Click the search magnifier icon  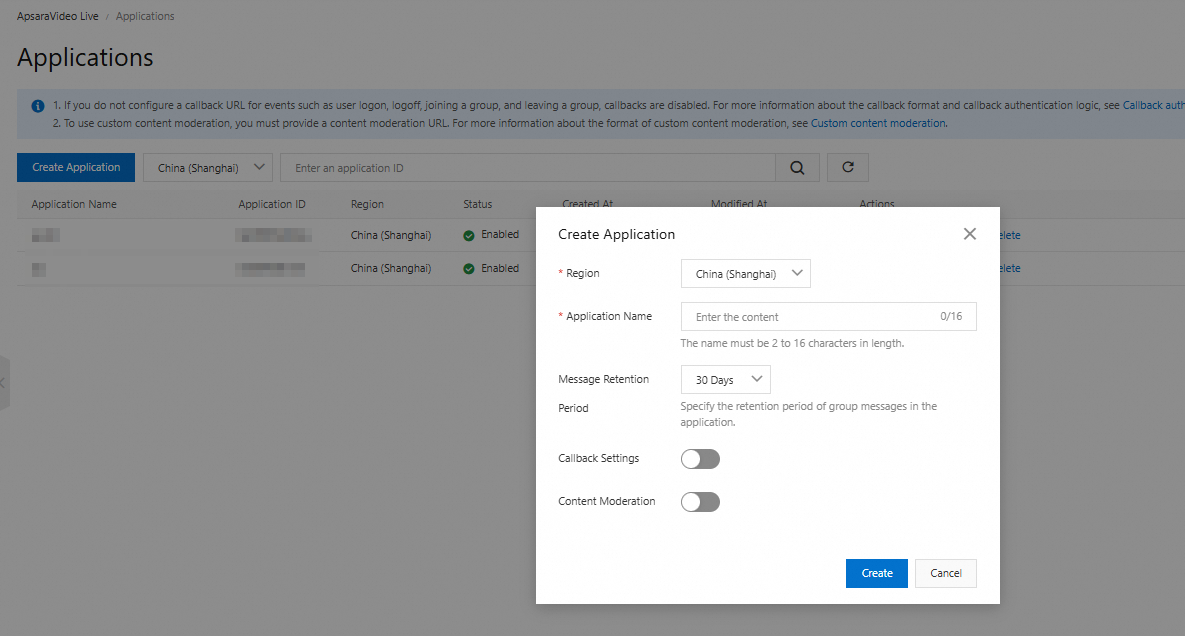pyautogui.click(x=797, y=168)
